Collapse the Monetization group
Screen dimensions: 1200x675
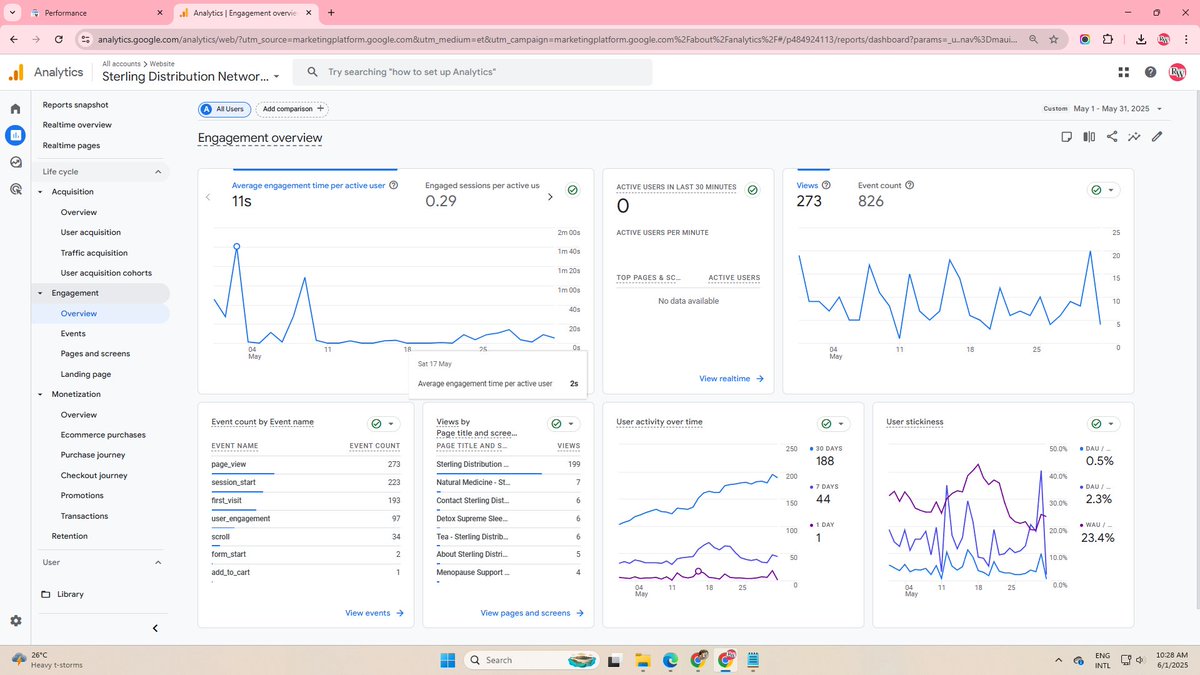coord(41,394)
